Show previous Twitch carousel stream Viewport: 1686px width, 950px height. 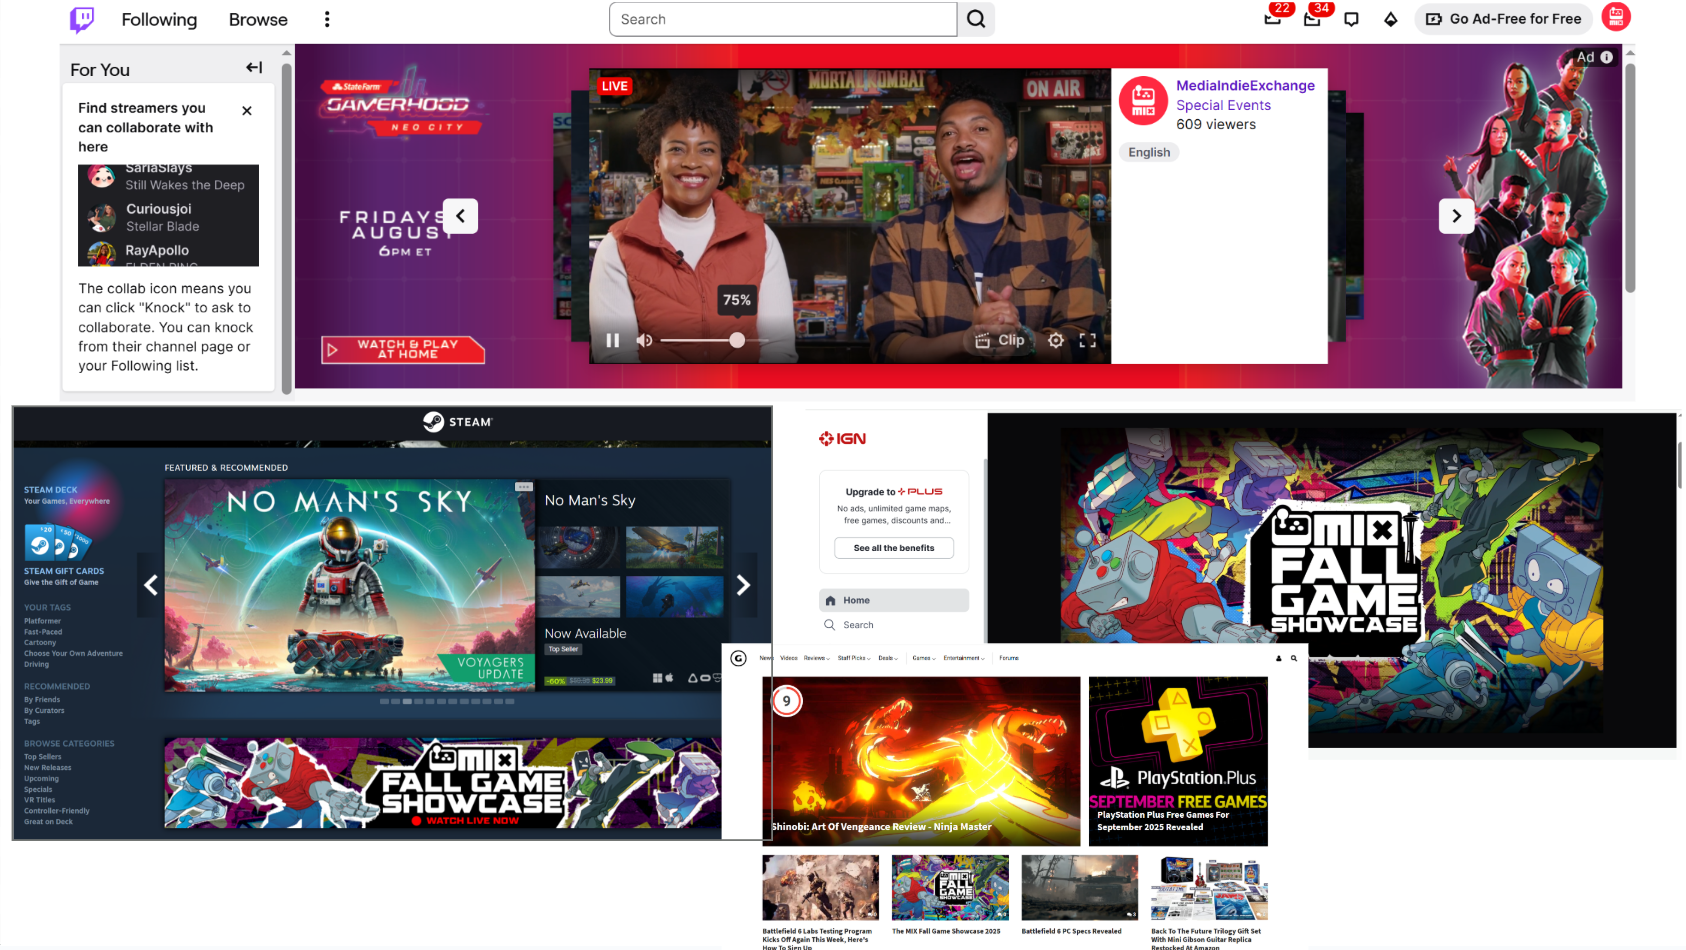460,216
